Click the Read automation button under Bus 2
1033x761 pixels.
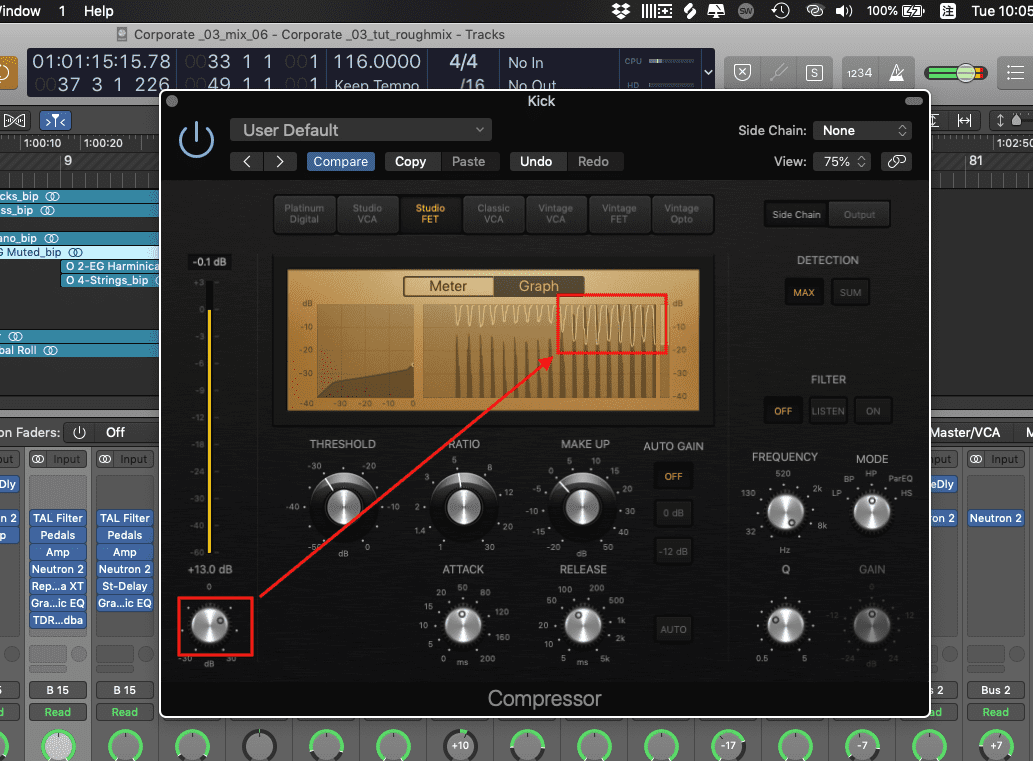click(995, 712)
